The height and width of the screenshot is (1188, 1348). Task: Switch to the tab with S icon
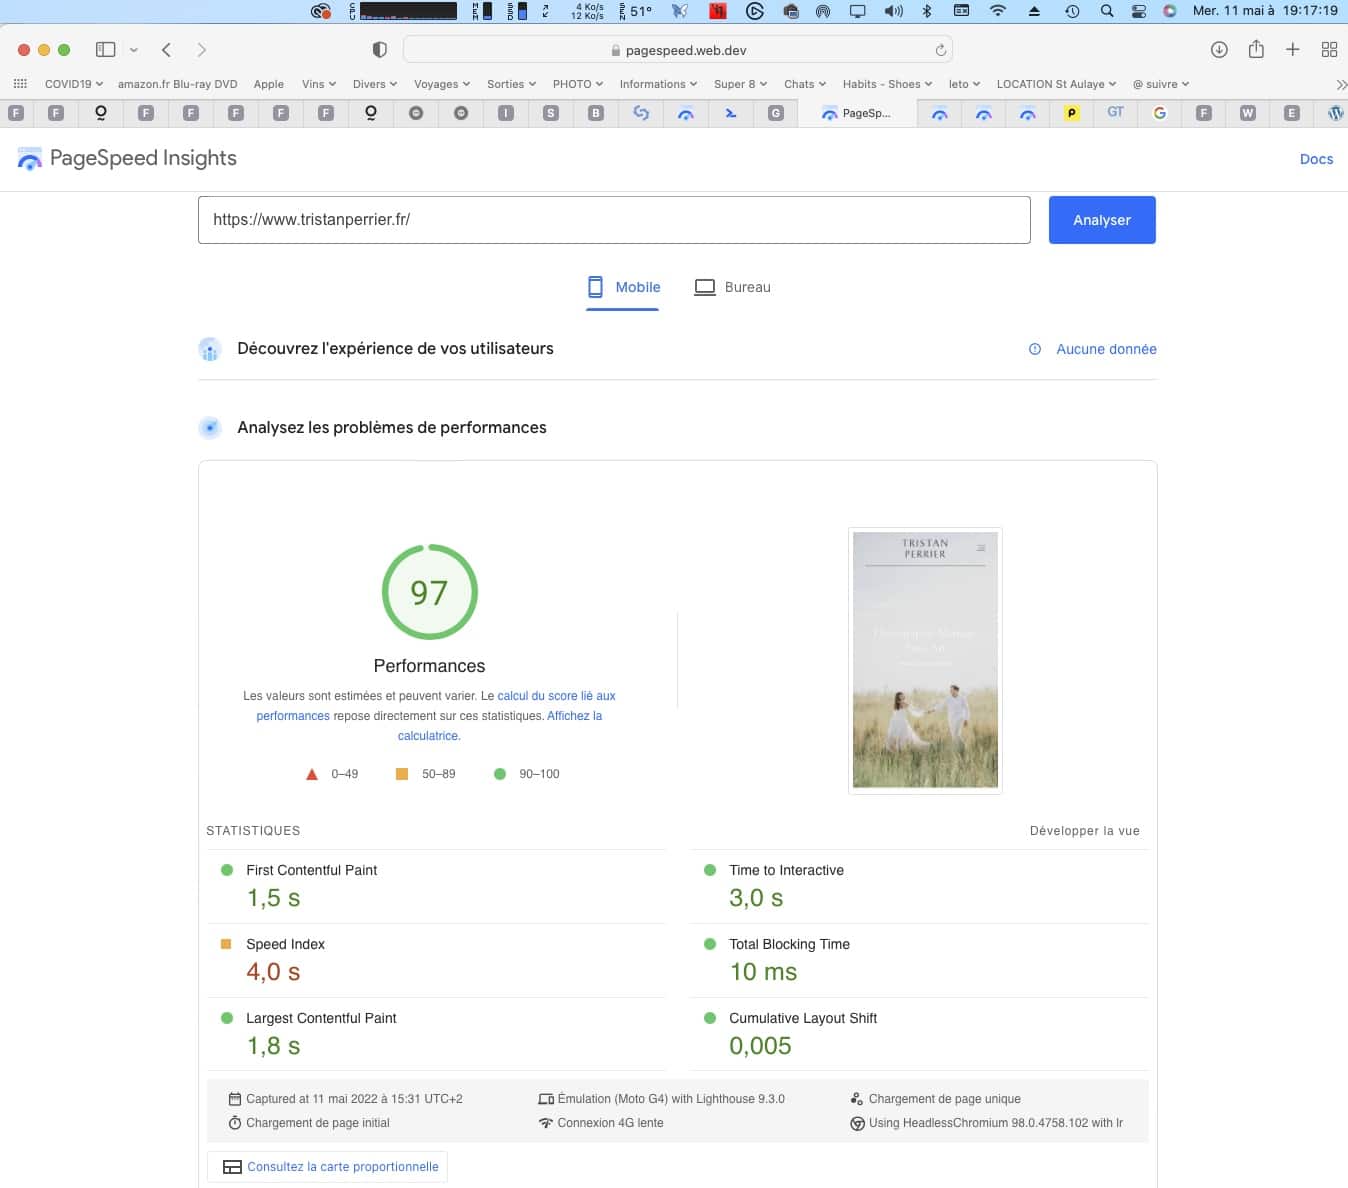pos(550,113)
